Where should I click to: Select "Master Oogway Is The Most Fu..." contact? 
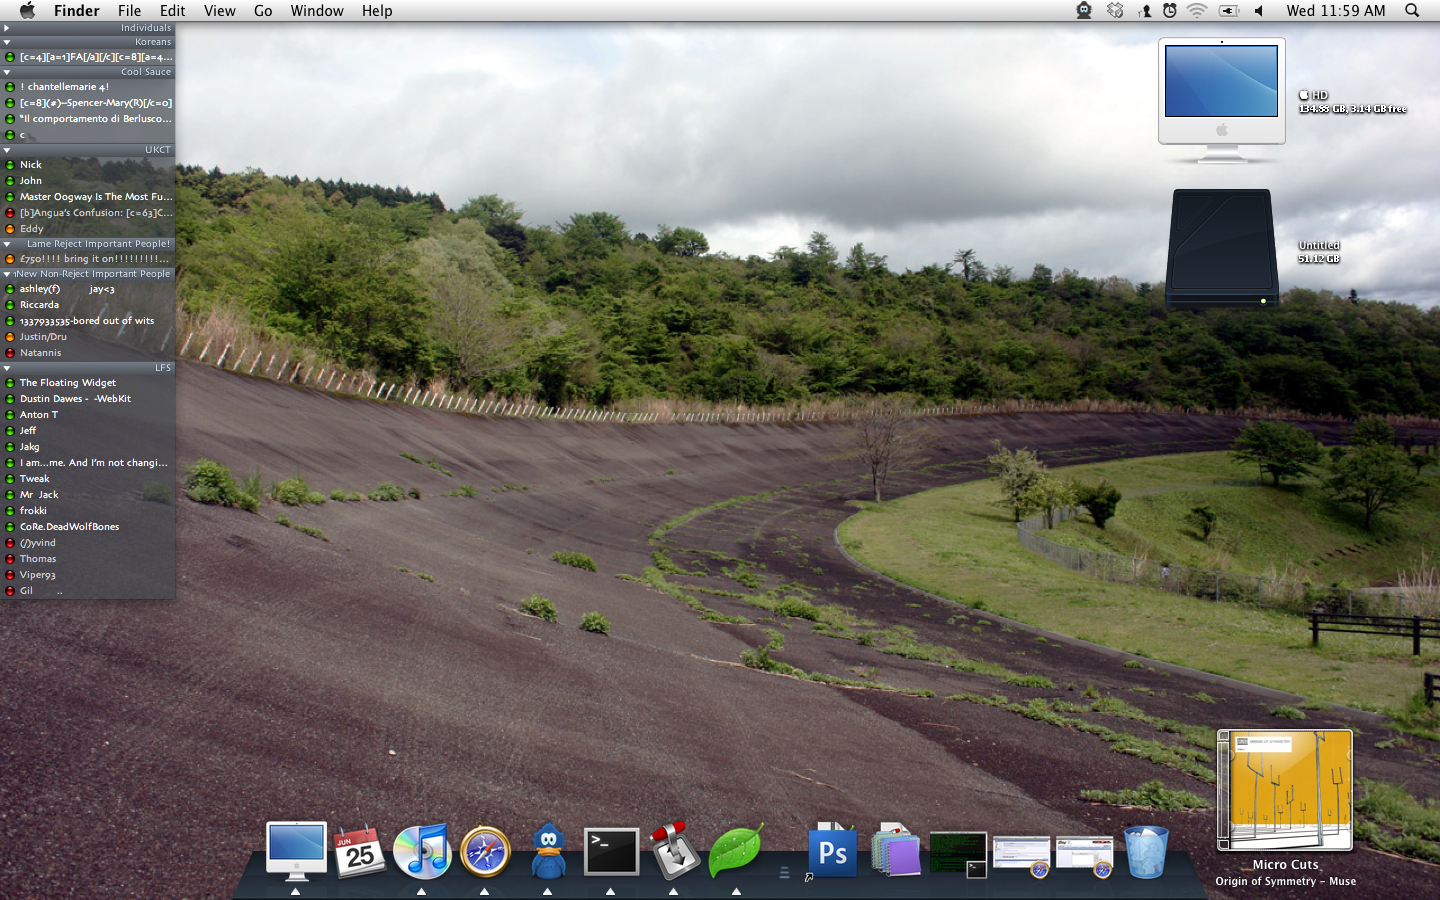88,197
